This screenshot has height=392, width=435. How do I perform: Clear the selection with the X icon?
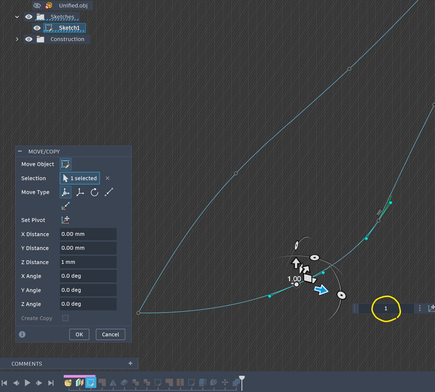click(107, 178)
